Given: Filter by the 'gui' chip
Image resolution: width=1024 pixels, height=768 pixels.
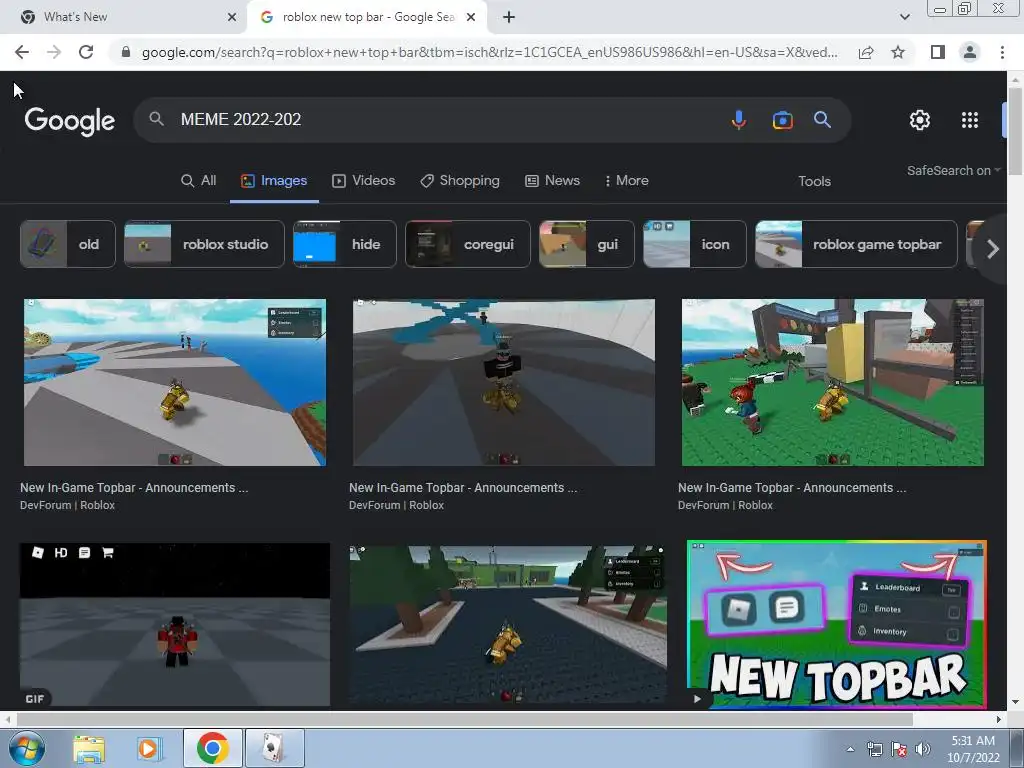Looking at the screenshot, I should click(x=587, y=244).
